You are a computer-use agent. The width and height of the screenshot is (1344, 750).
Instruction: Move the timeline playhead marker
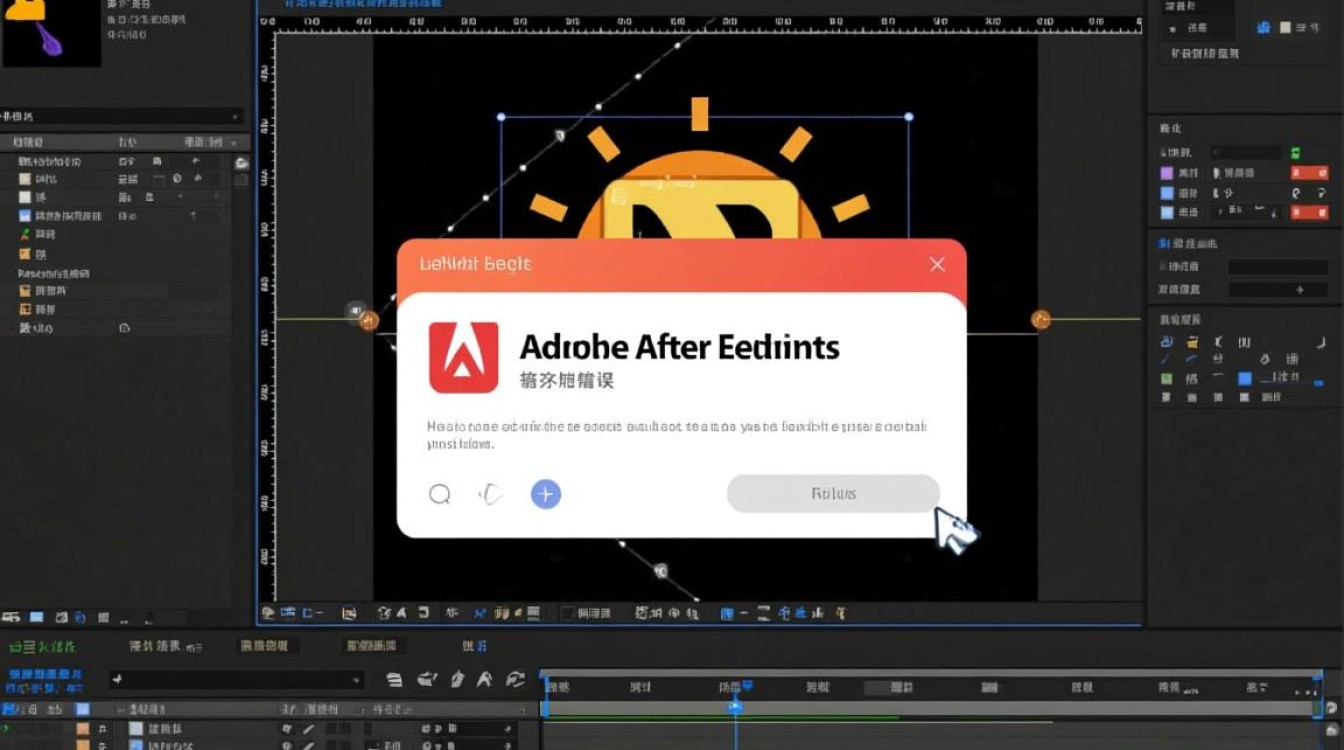click(x=735, y=706)
